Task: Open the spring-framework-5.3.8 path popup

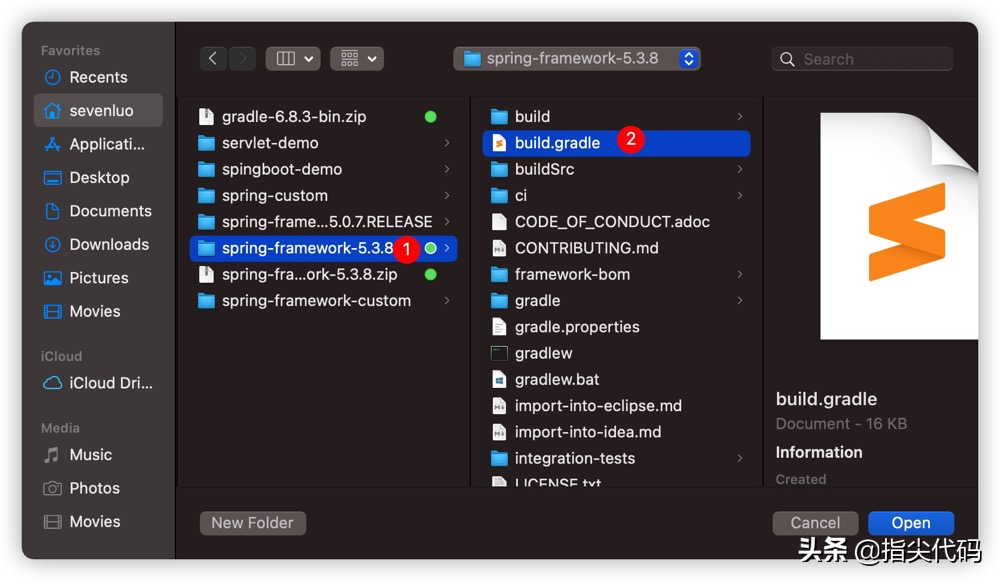Action: (x=577, y=59)
